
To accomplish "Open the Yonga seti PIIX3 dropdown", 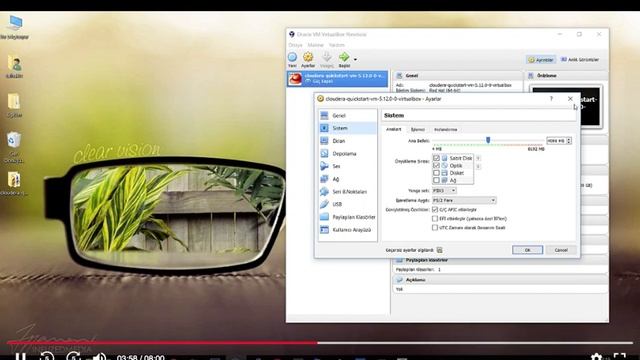I will [444, 191].
